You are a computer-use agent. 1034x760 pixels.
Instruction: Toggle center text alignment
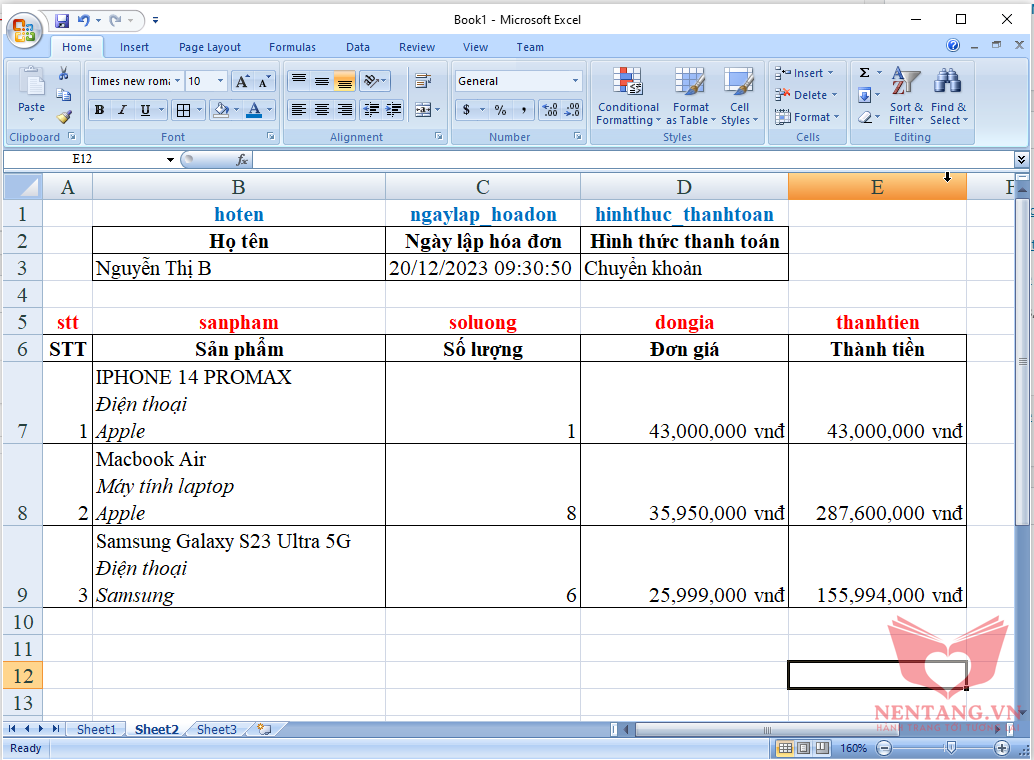tap(321, 110)
